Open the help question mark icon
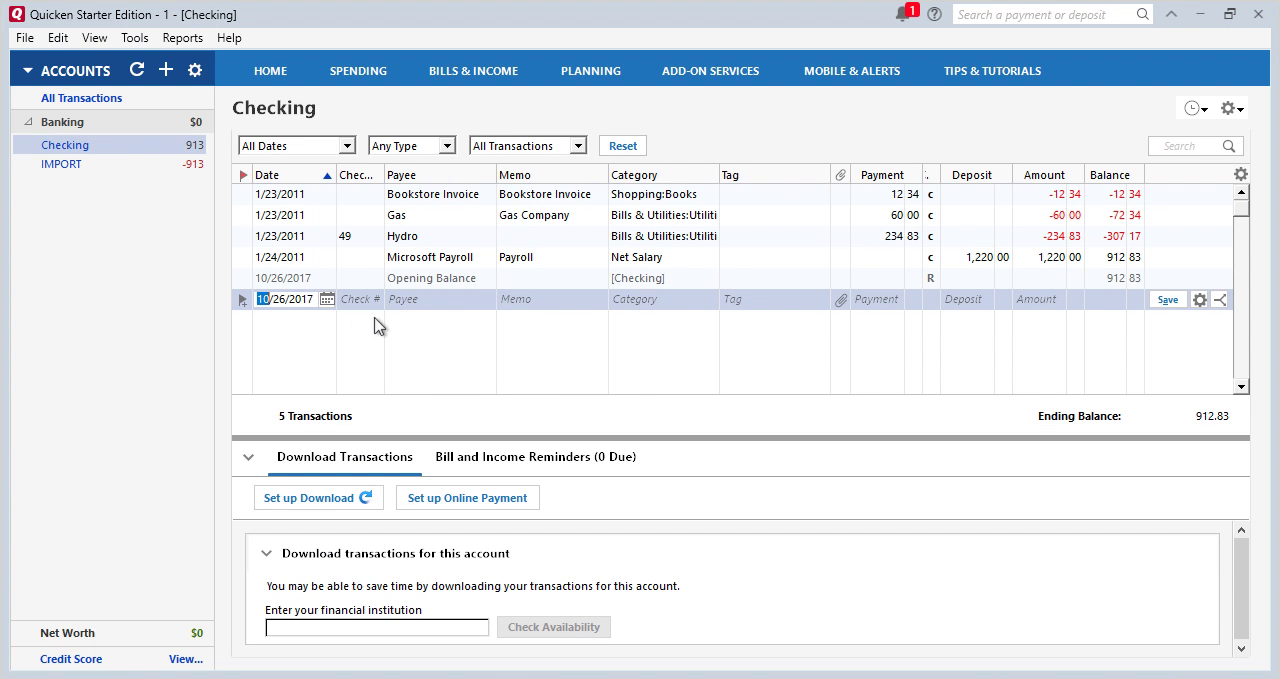This screenshot has width=1280, height=679. point(934,14)
